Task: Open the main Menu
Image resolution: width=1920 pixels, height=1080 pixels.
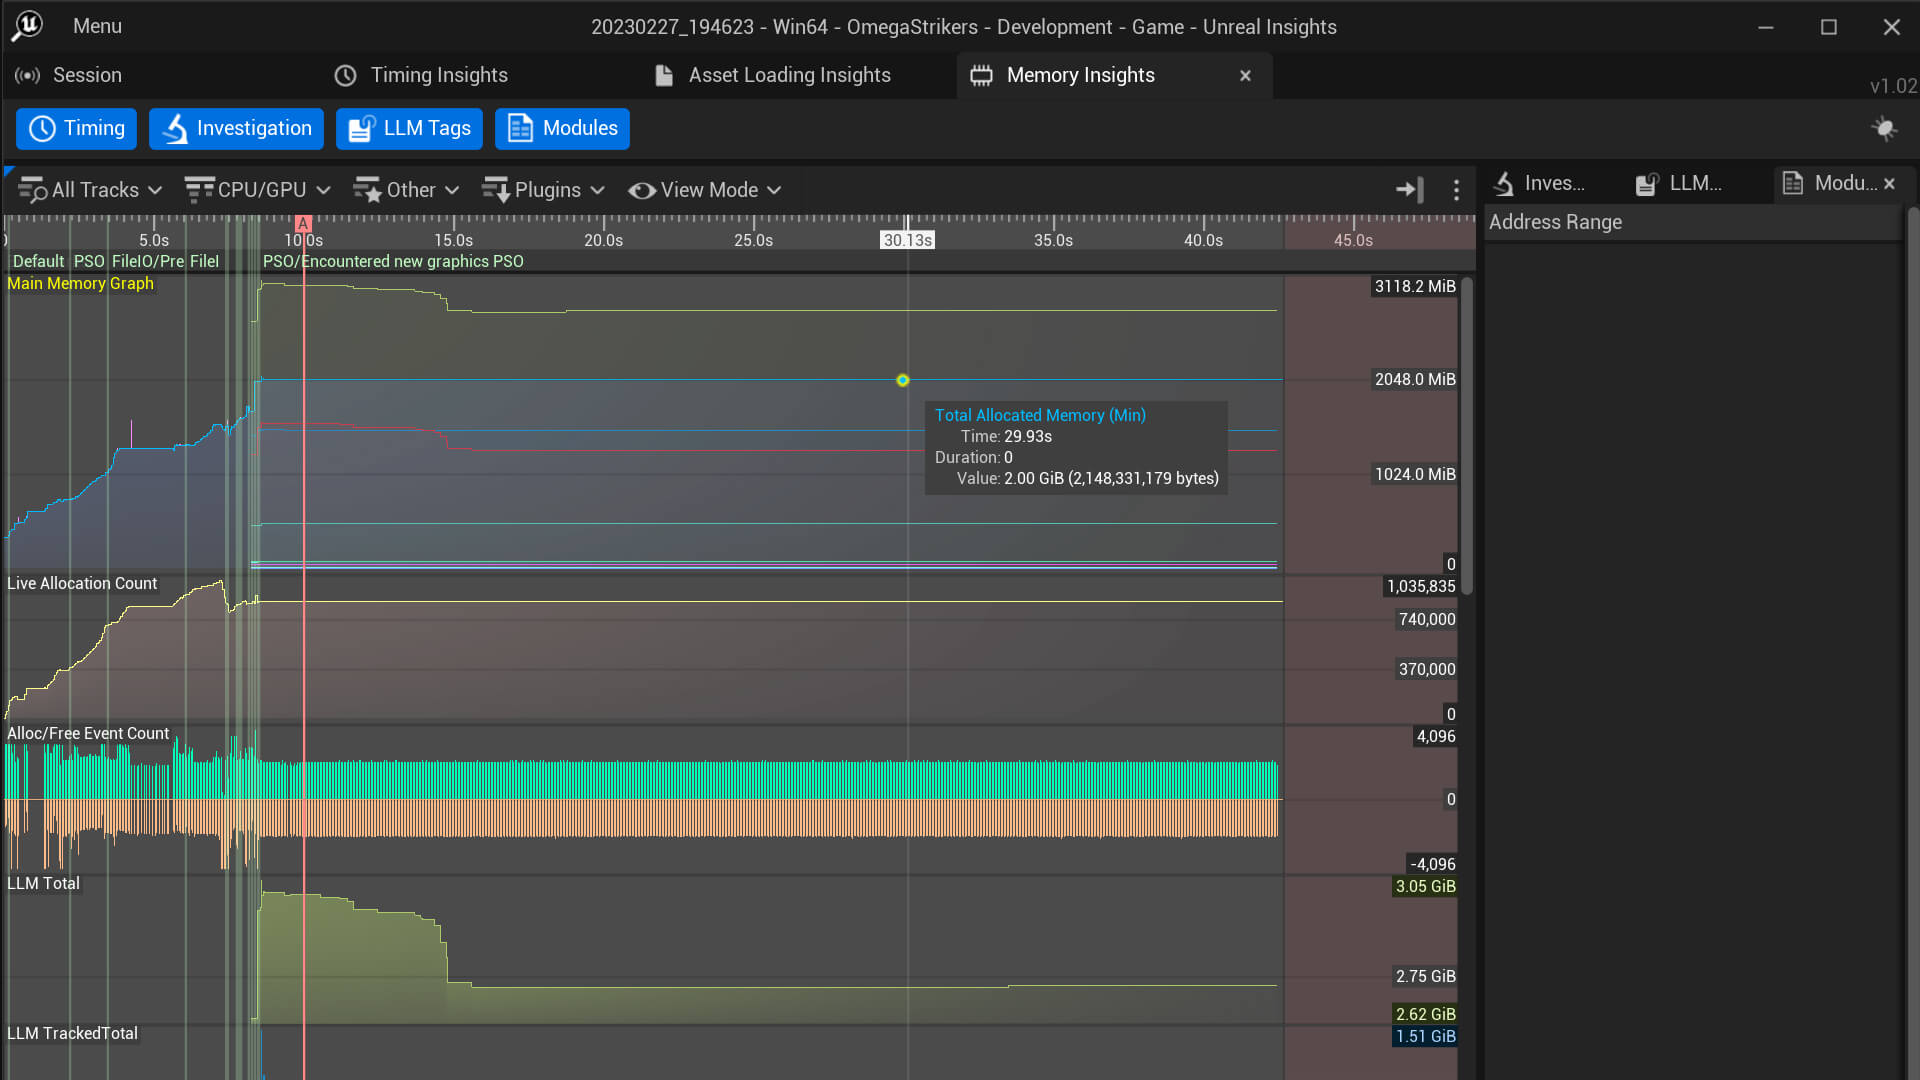Action: click(97, 26)
